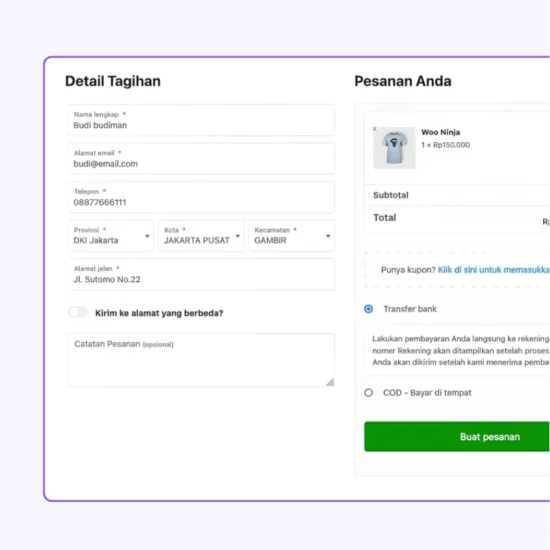Screen dimensions: 550x550
Task: Select COD - Bayar di tempat option
Action: 368,393
